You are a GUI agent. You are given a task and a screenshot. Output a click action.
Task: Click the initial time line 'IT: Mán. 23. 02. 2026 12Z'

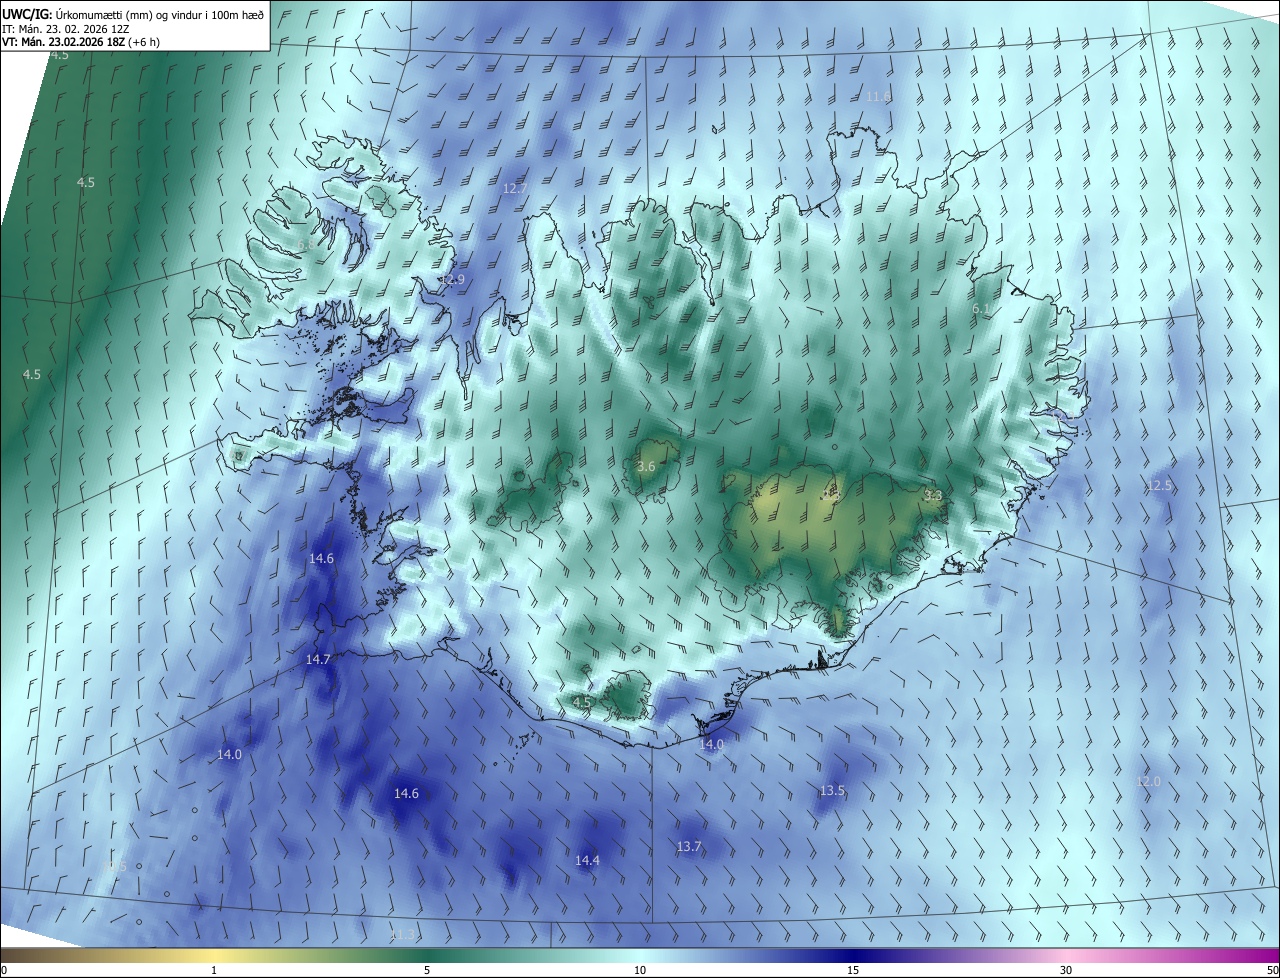click(65, 28)
